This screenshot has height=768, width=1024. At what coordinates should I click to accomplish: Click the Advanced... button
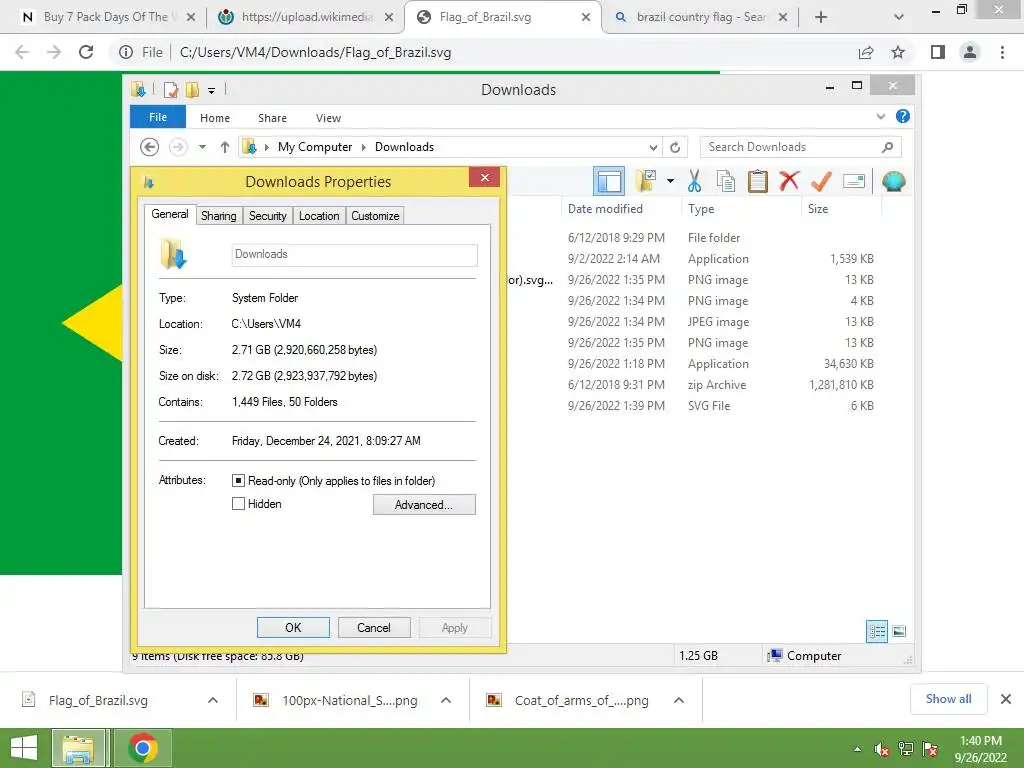point(424,504)
